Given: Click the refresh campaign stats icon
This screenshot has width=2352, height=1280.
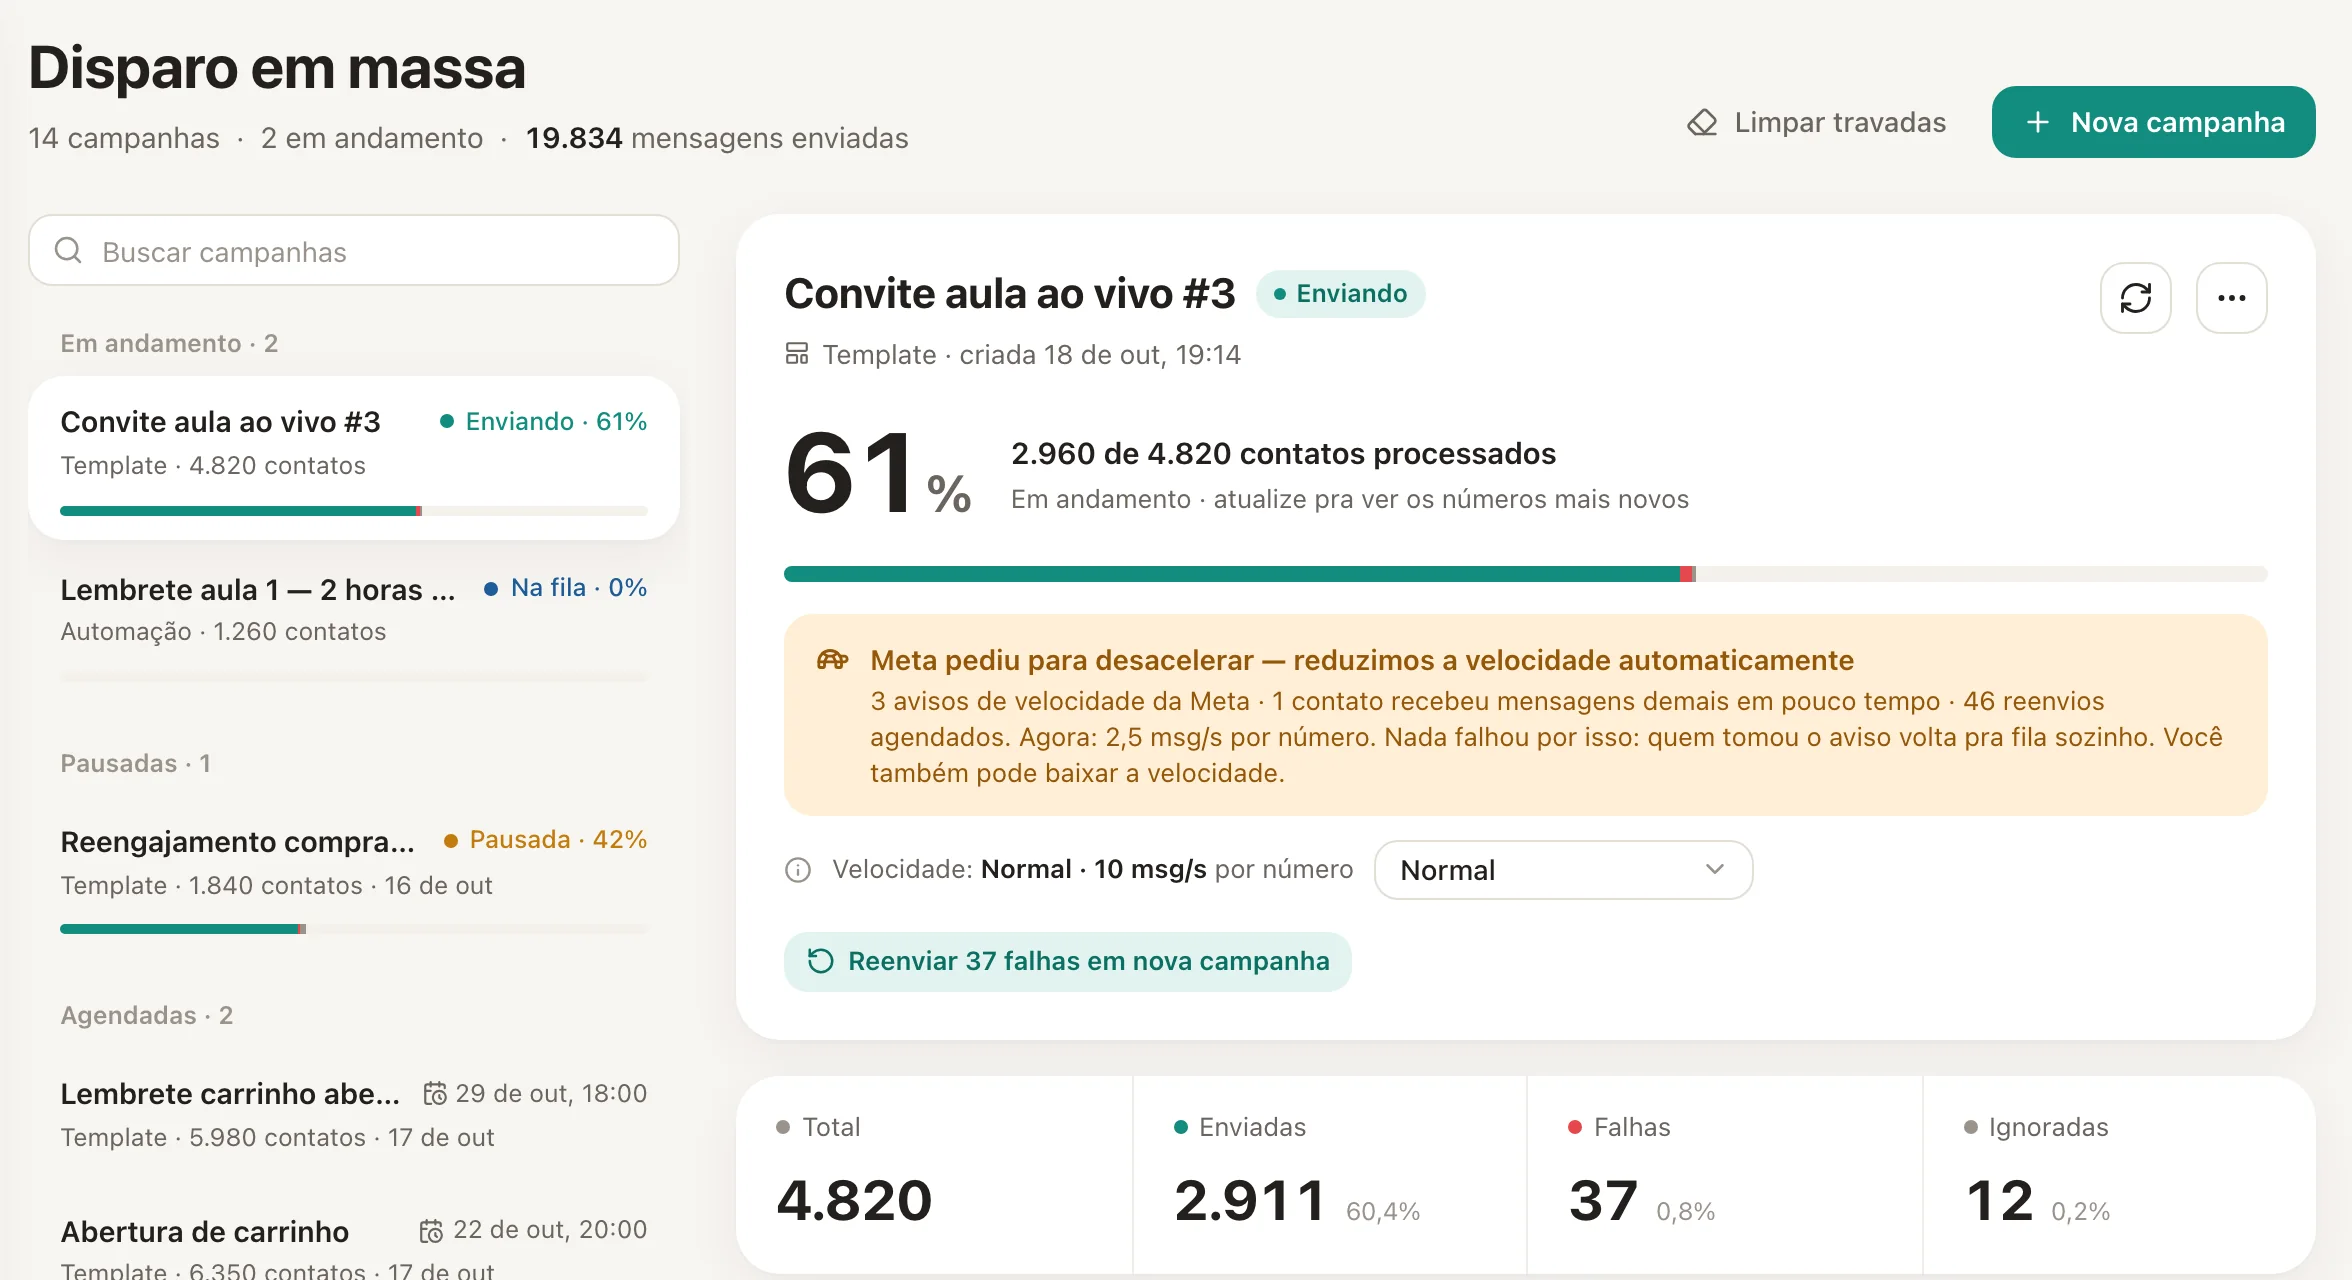Looking at the screenshot, I should [x=2135, y=298].
